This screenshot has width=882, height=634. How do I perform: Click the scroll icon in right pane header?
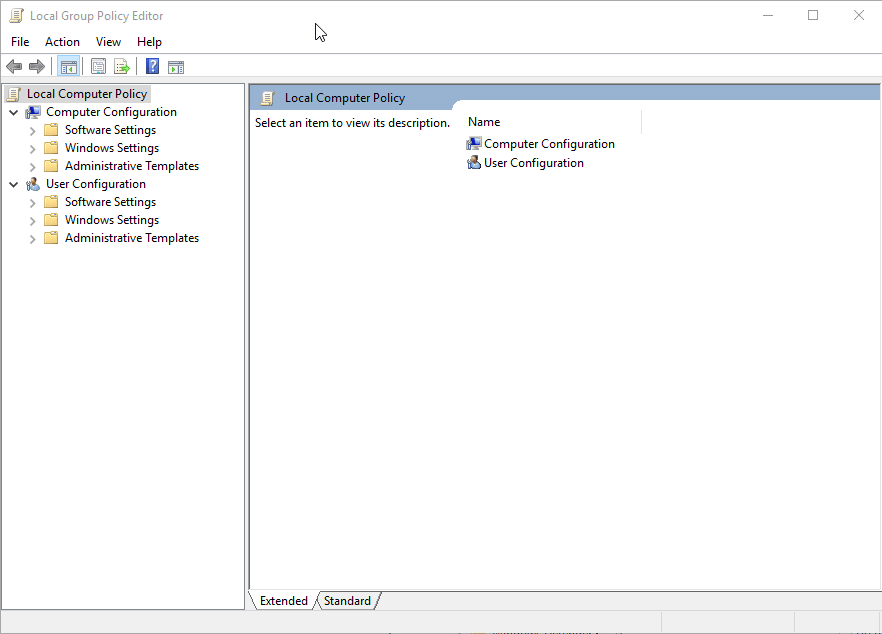pos(268,98)
